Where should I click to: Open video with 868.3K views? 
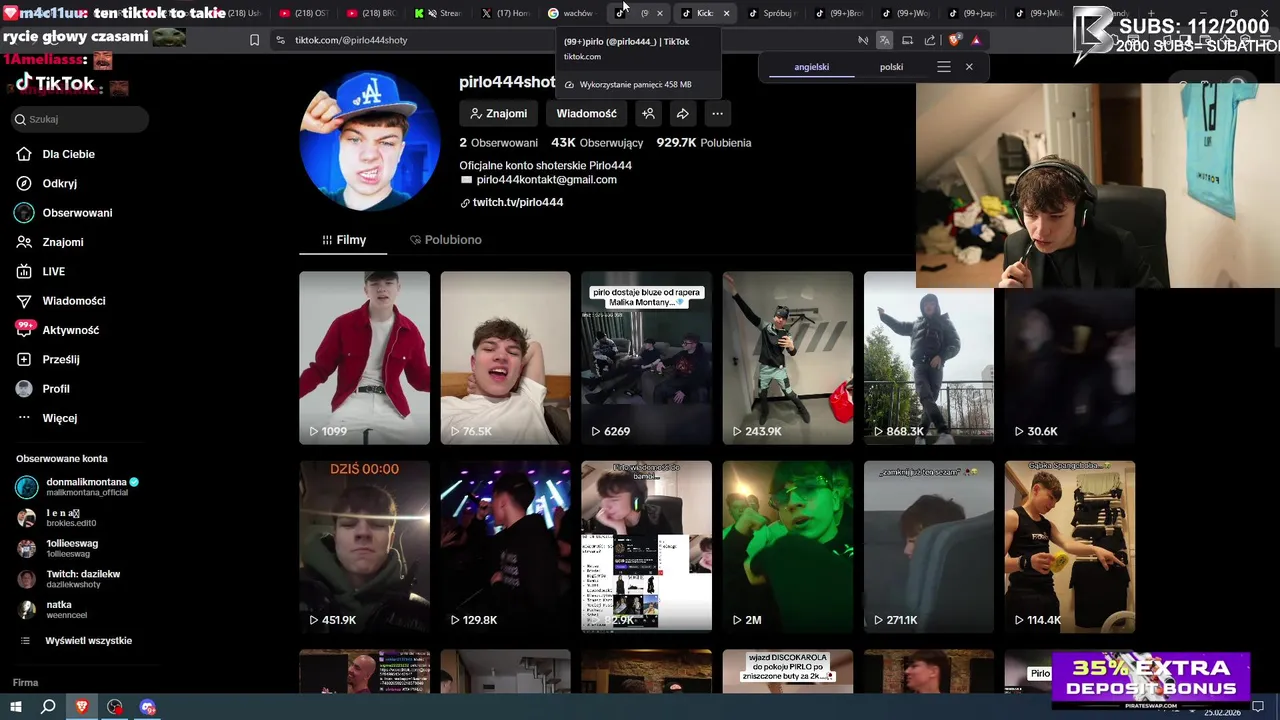[x=929, y=358]
